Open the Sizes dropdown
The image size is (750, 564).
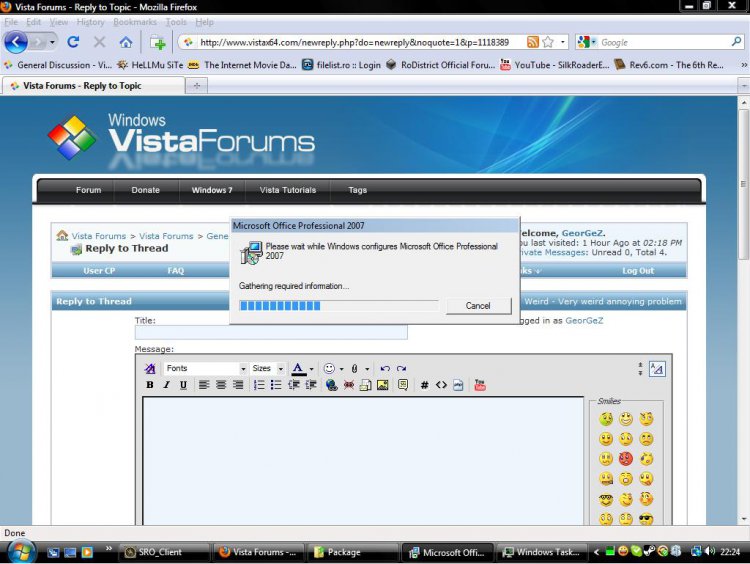point(267,368)
